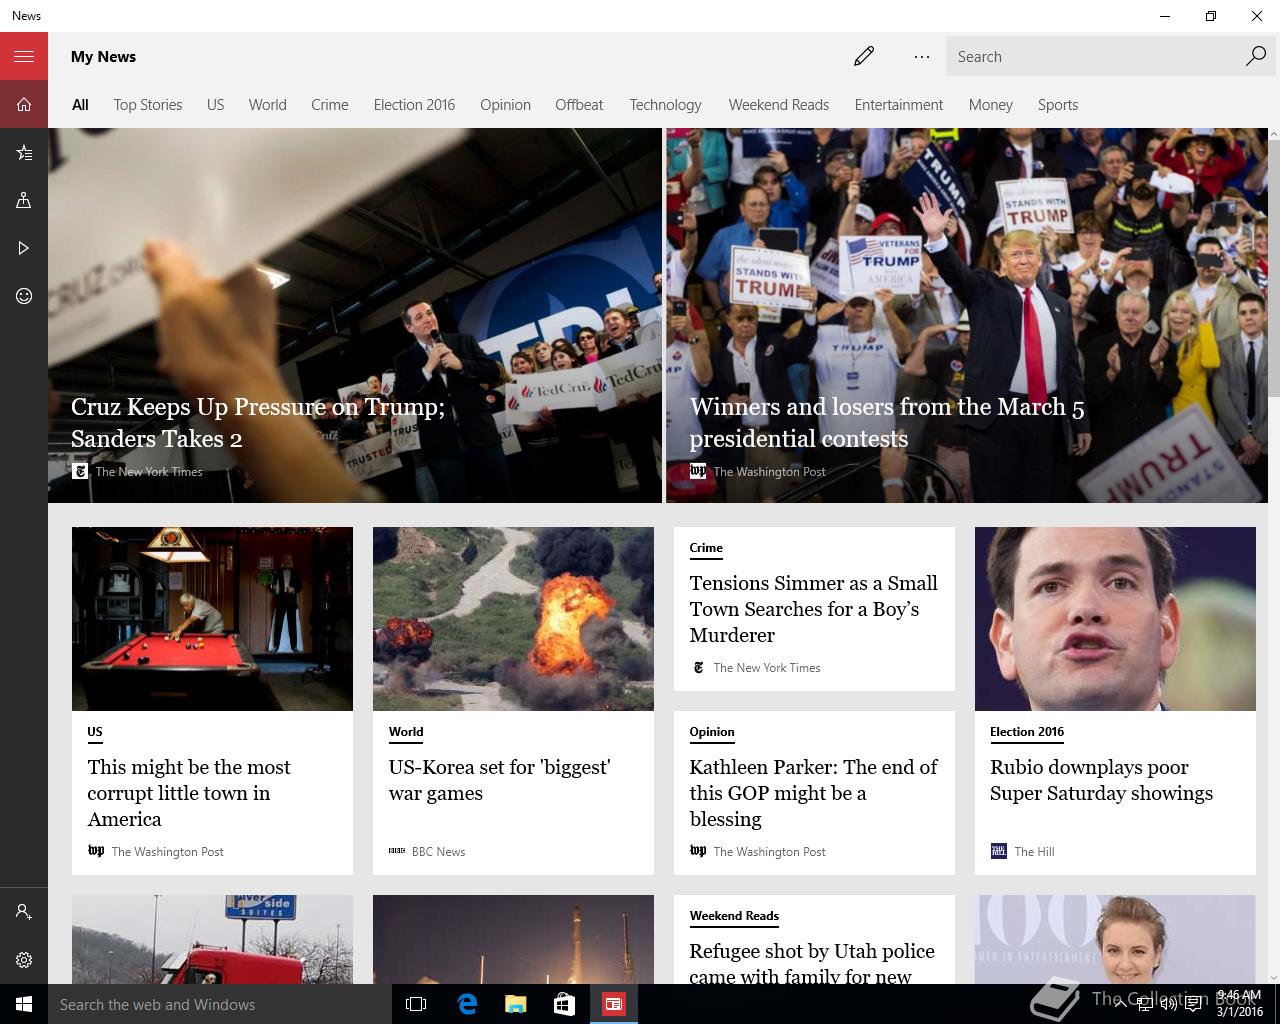This screenshot has width=1280, height=1024.
Task: Click the Rubio close-up photo thumbnail
Action: click(1115, 619)
